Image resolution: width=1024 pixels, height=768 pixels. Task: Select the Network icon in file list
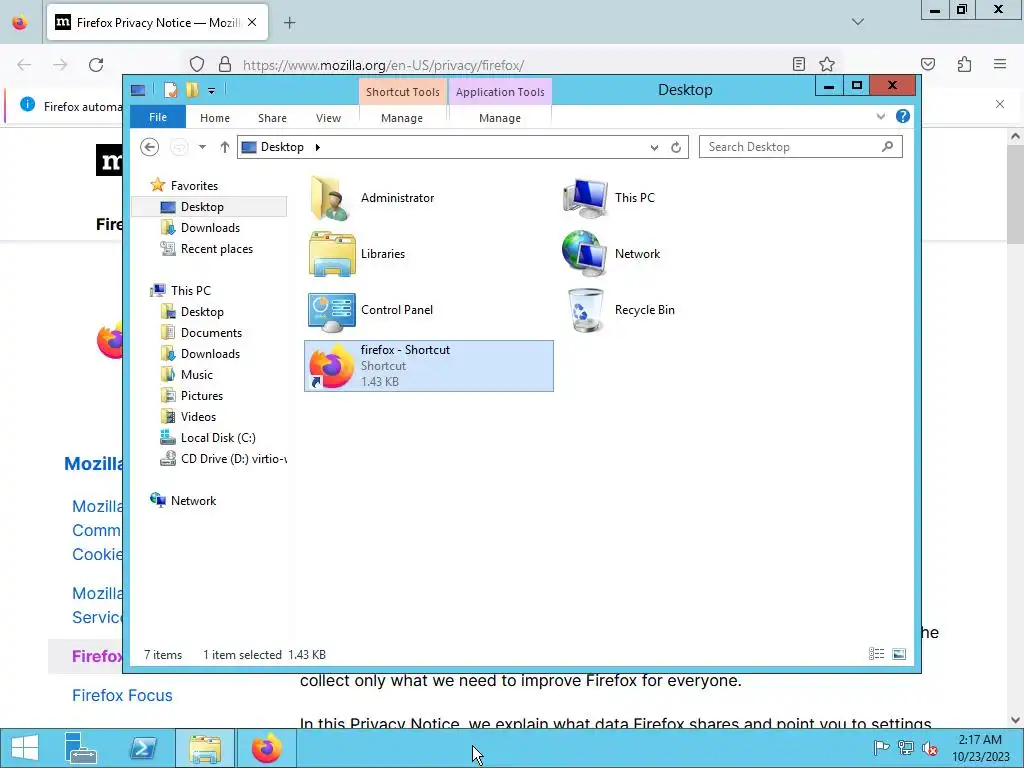coord(584,254)
